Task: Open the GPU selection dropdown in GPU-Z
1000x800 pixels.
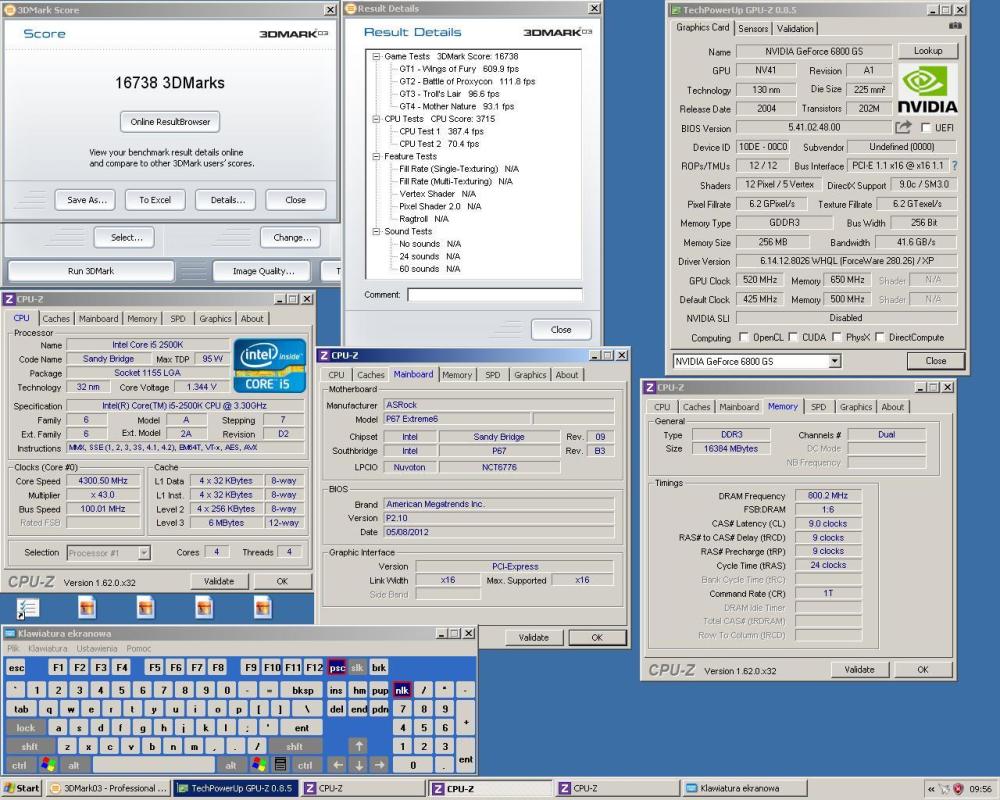Action: 834,362
